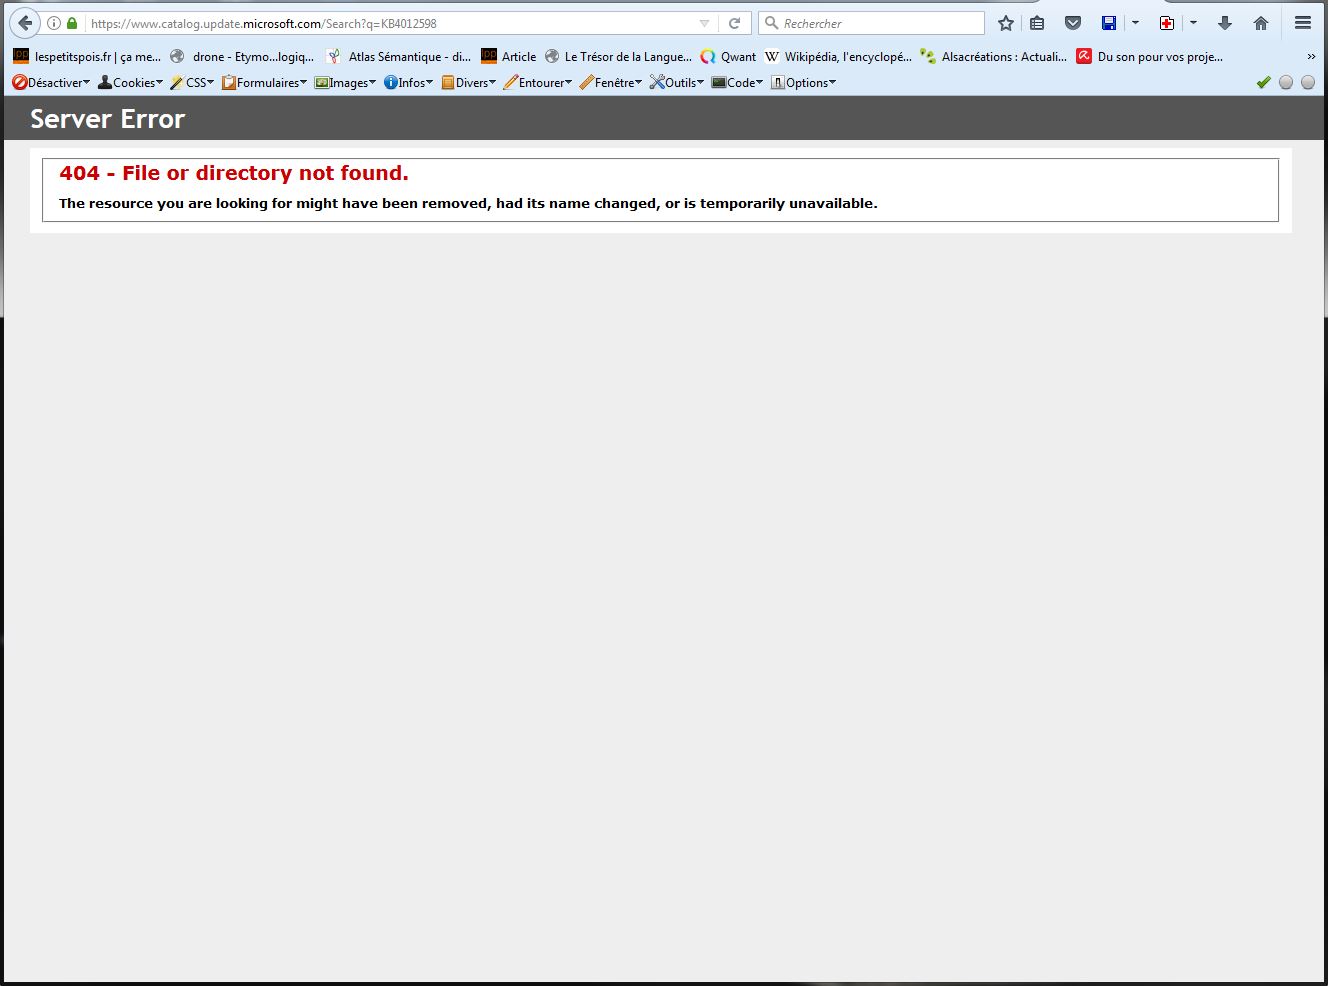Click the first grey circle indicator after checkmark
This screenshot has height=986, width=1328.
(1286, 82)
